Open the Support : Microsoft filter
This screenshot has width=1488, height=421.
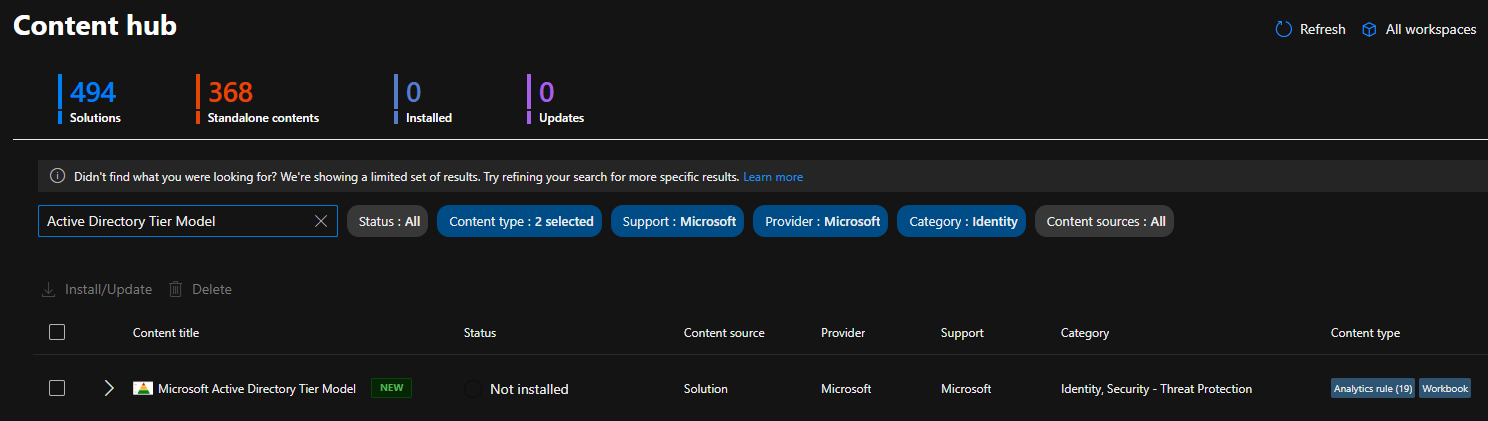click(x=677, y=221)
